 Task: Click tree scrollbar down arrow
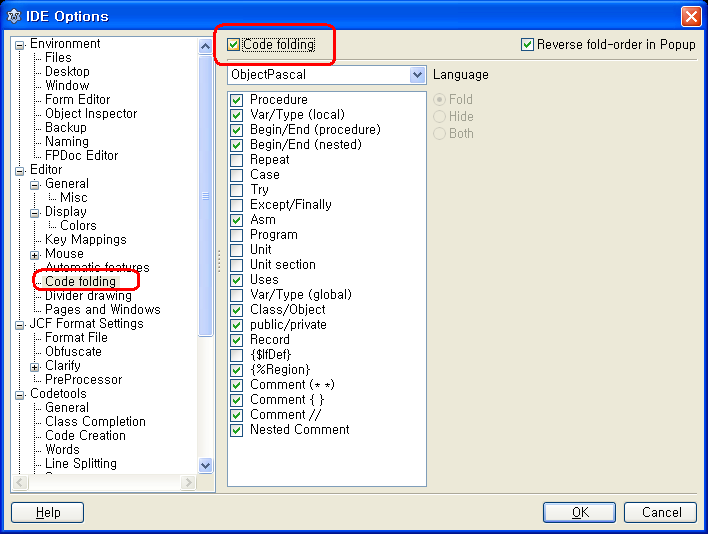pyautogui.click(x=205, y=465)
